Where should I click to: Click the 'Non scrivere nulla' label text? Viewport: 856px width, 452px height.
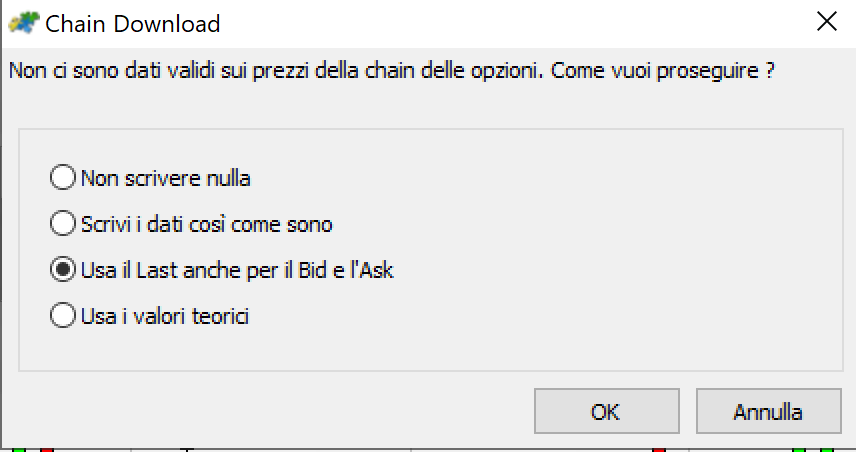click(165, 179)
